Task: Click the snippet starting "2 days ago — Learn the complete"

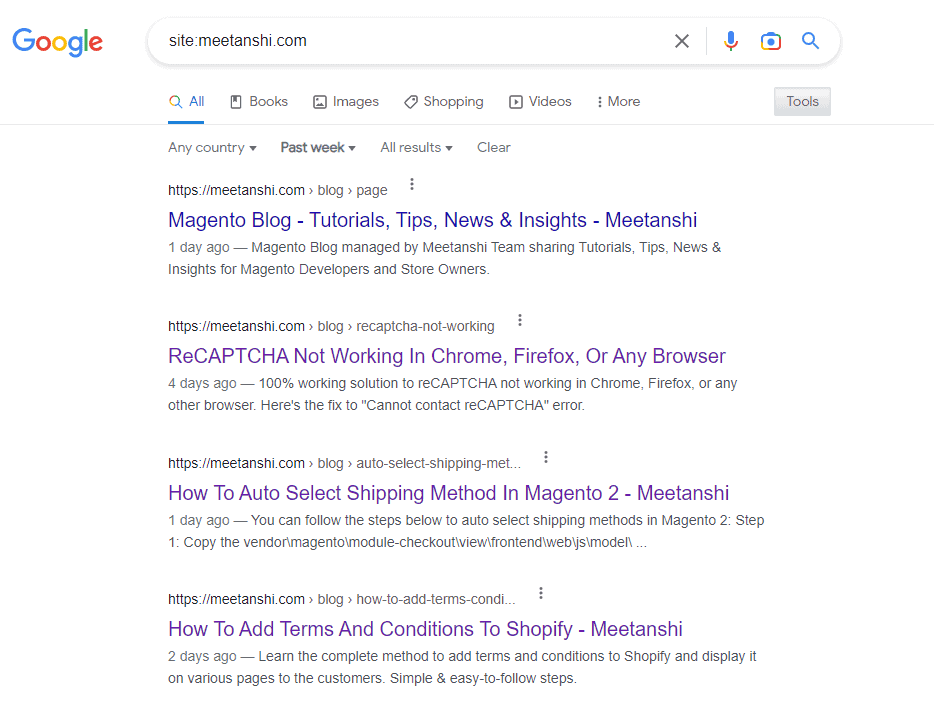Action: 462,667
